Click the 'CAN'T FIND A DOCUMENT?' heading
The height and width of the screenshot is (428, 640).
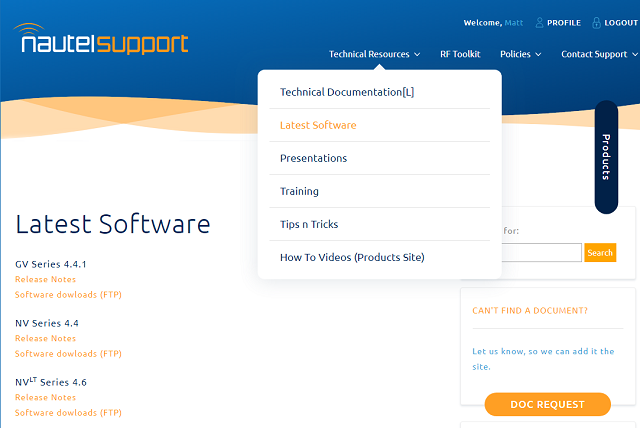(530, 310)
